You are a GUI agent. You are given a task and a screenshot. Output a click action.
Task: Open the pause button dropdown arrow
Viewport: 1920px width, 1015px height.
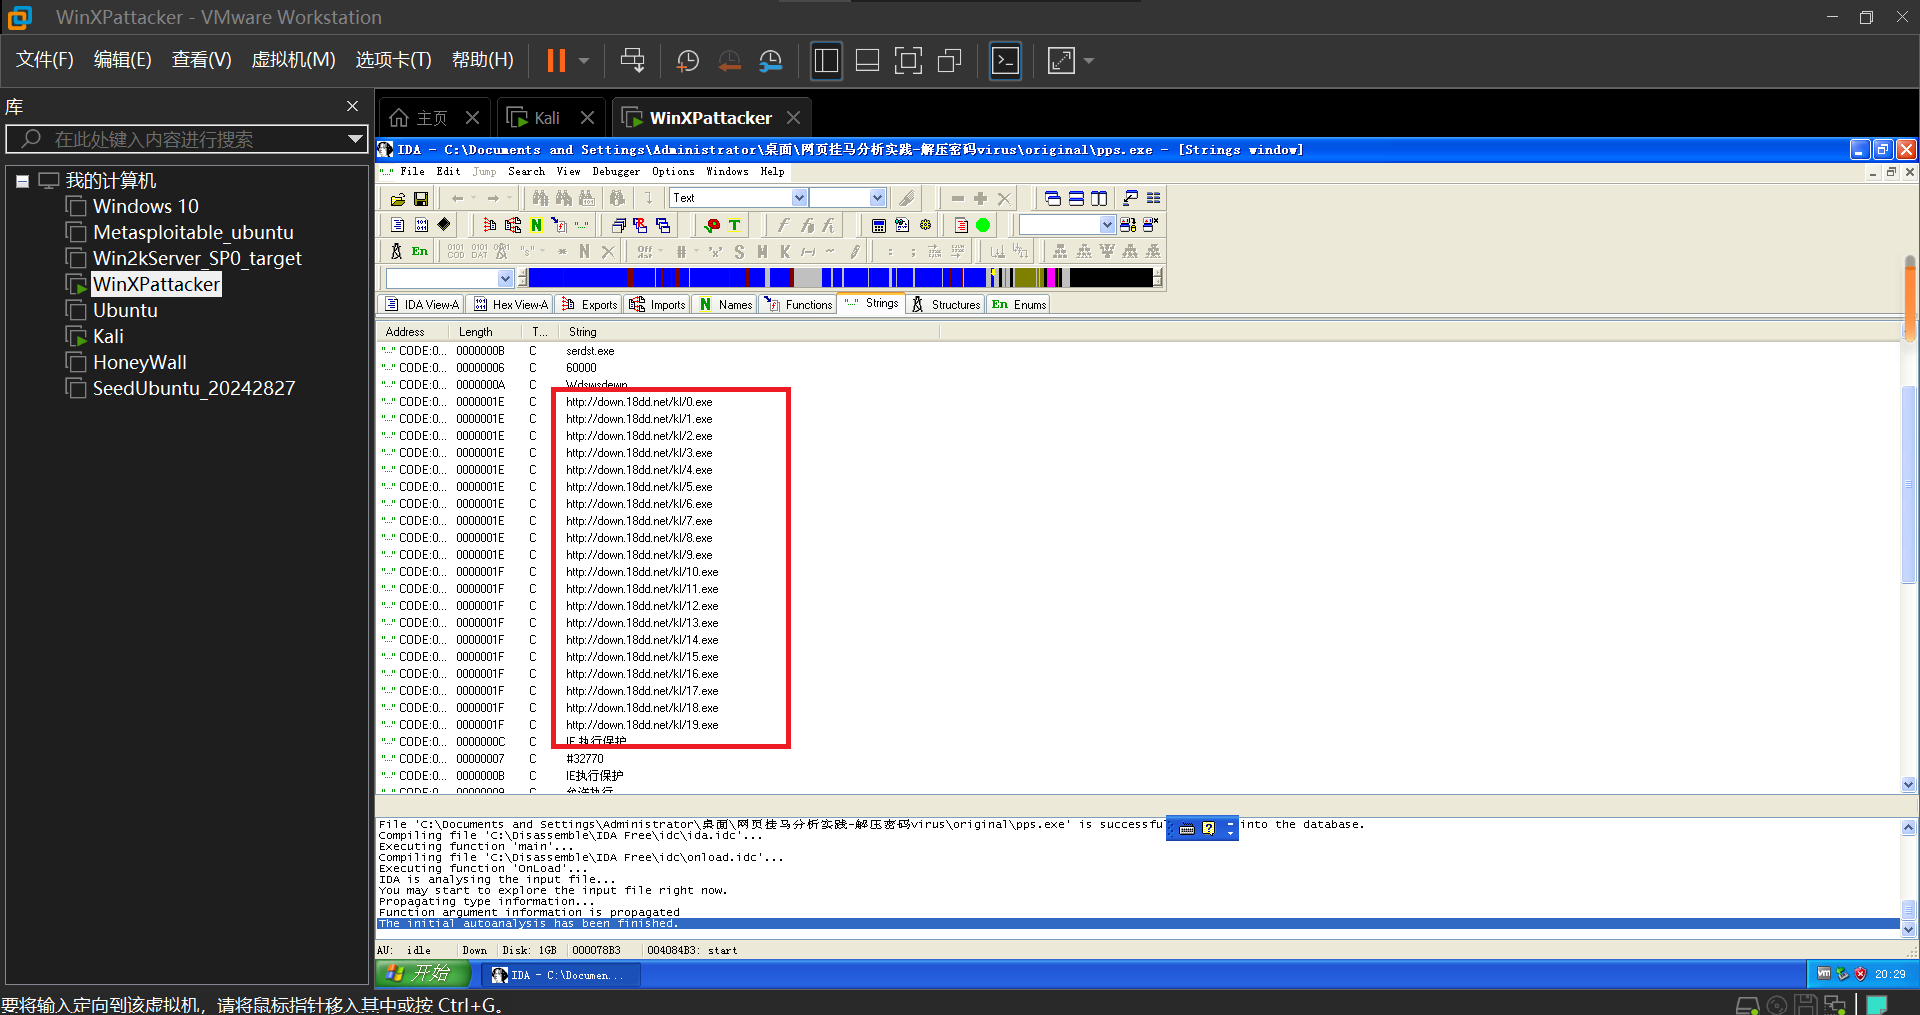click(x=584, y=61)
